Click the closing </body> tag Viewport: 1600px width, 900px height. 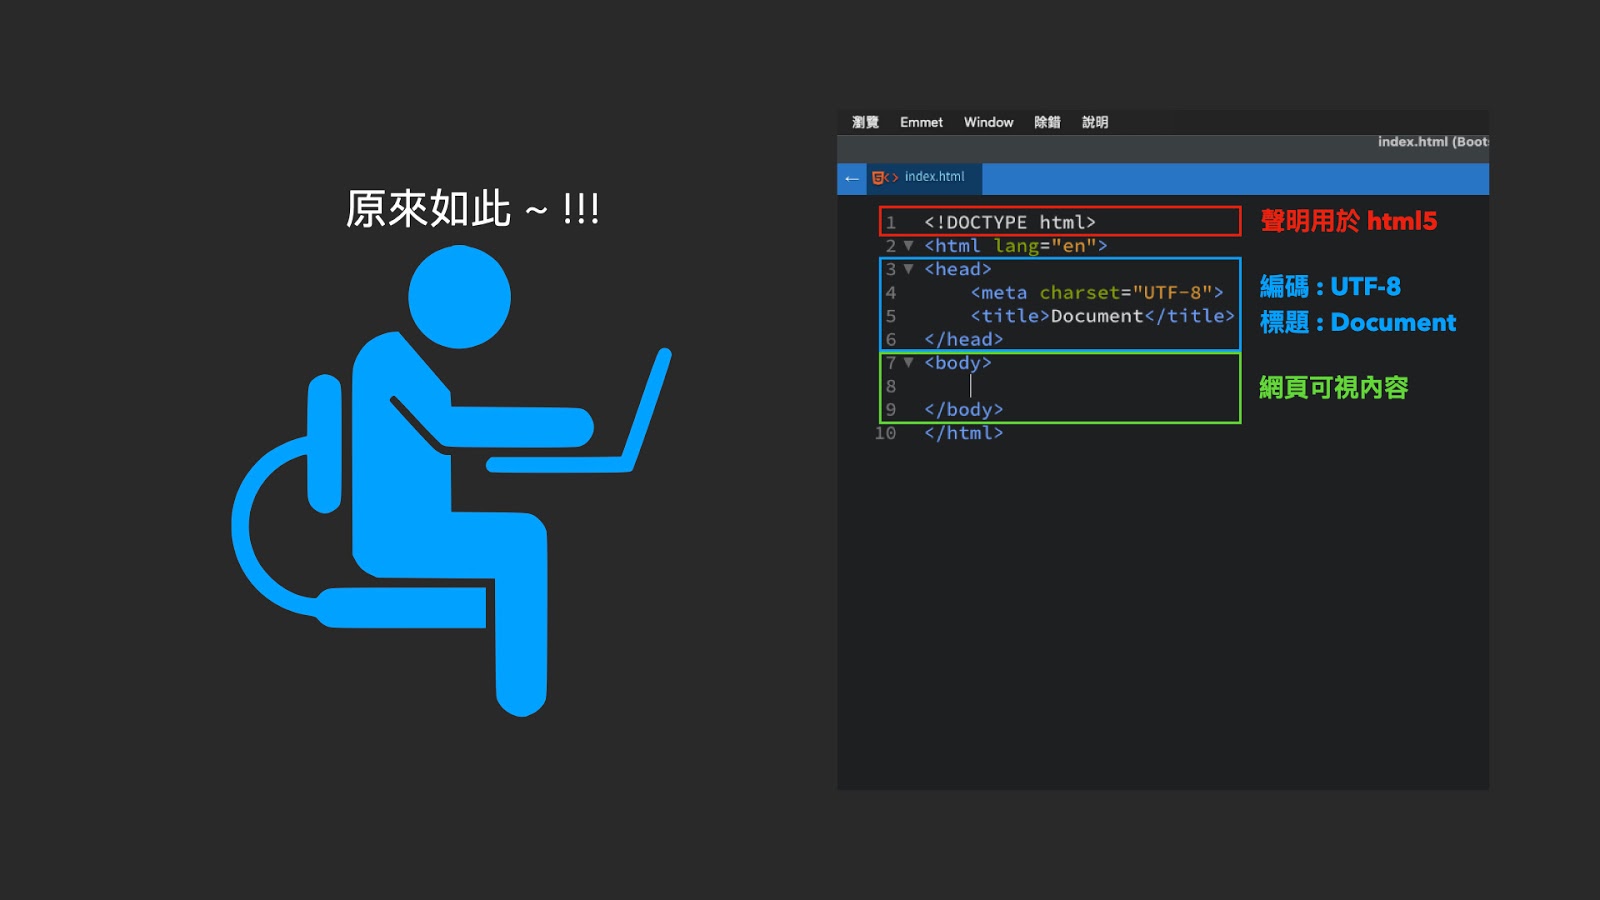point(963,410)
